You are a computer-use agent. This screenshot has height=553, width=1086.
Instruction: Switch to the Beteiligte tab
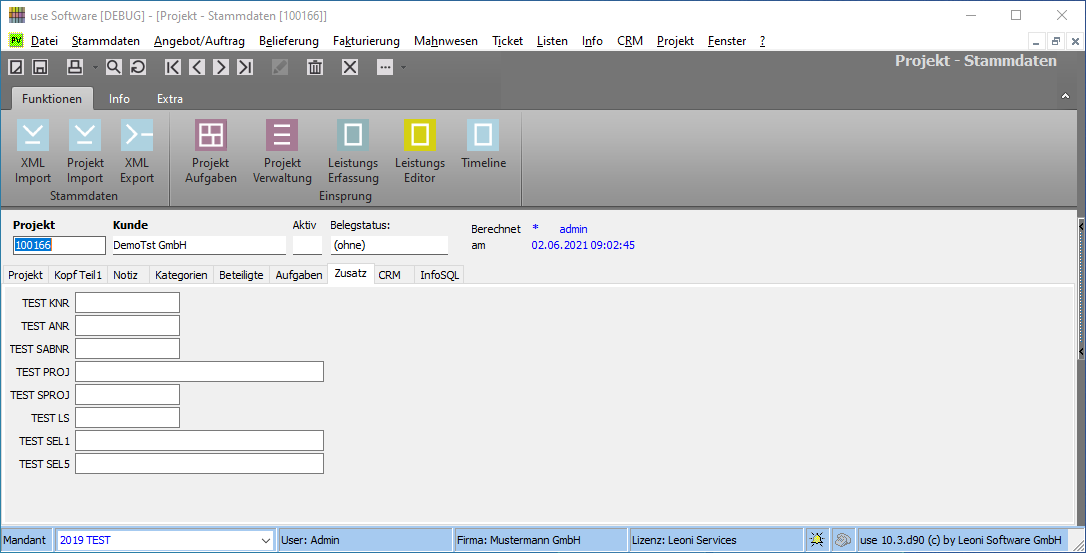[241, 275]
